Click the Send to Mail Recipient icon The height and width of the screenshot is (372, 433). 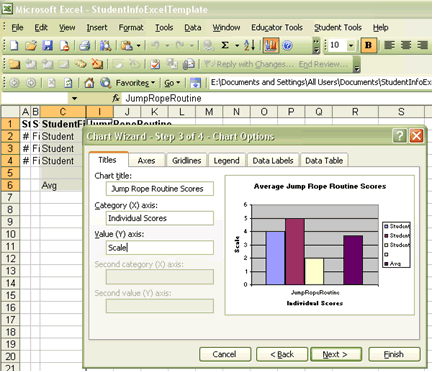pos(189,64)
